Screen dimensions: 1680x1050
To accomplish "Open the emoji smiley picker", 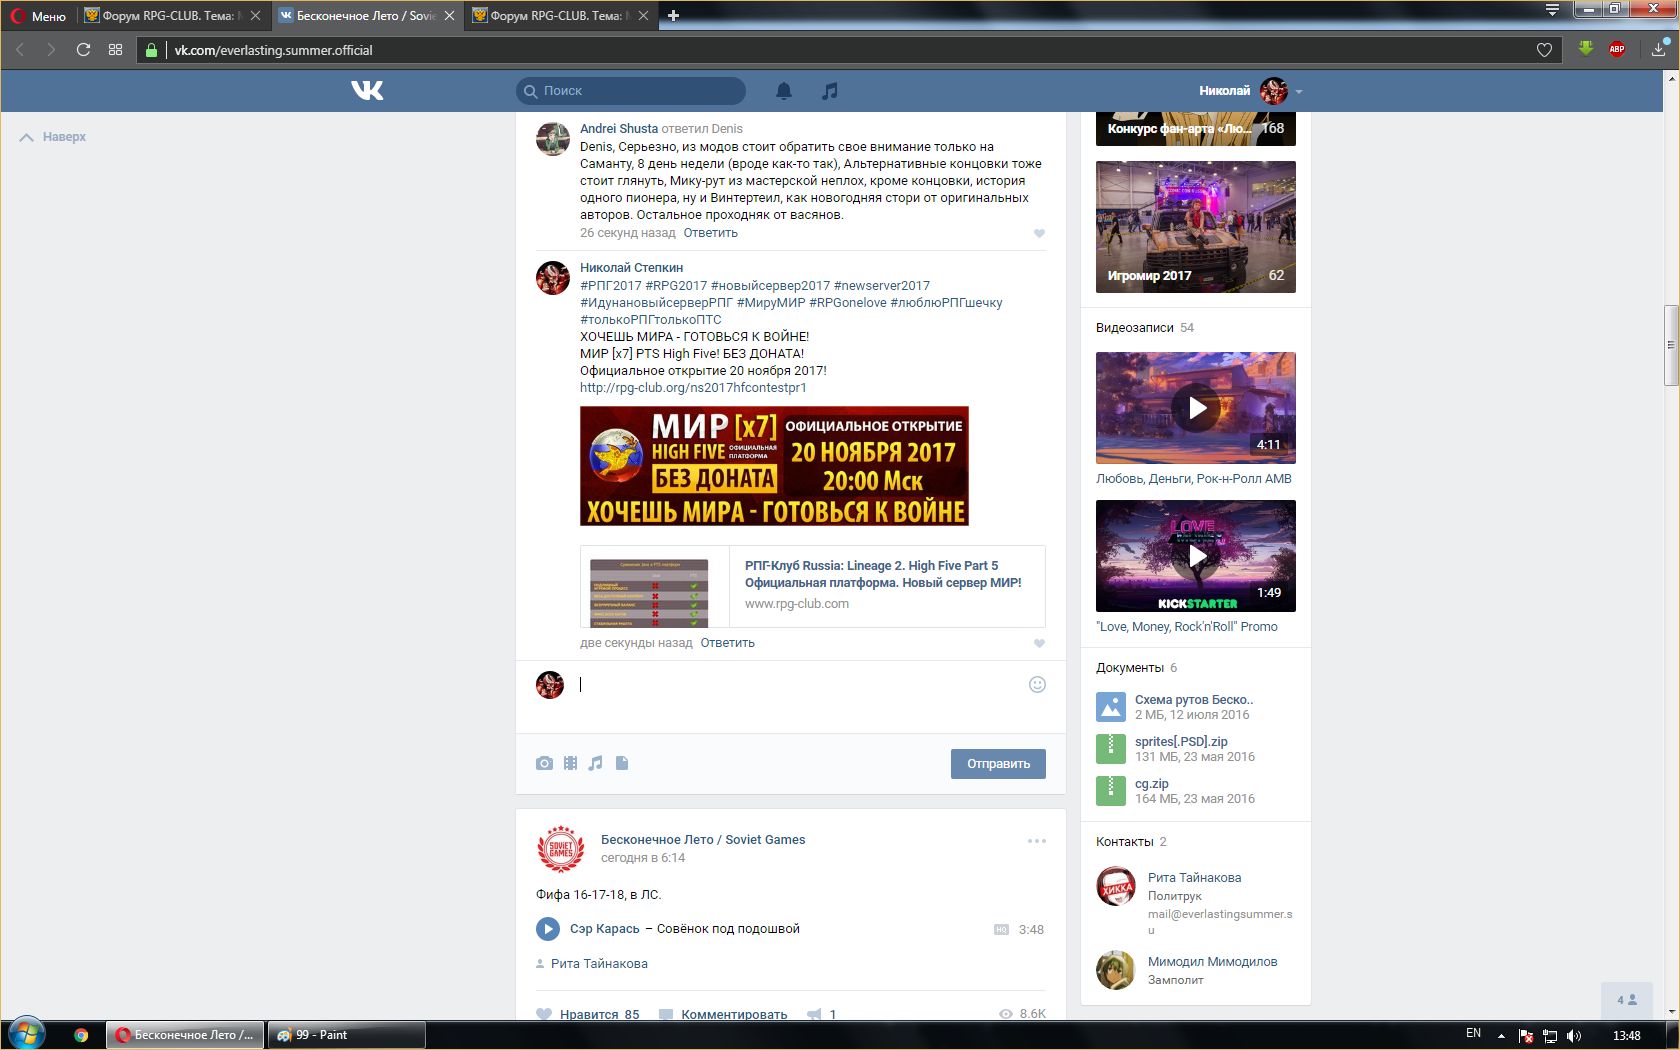I will click(1037, 684).
